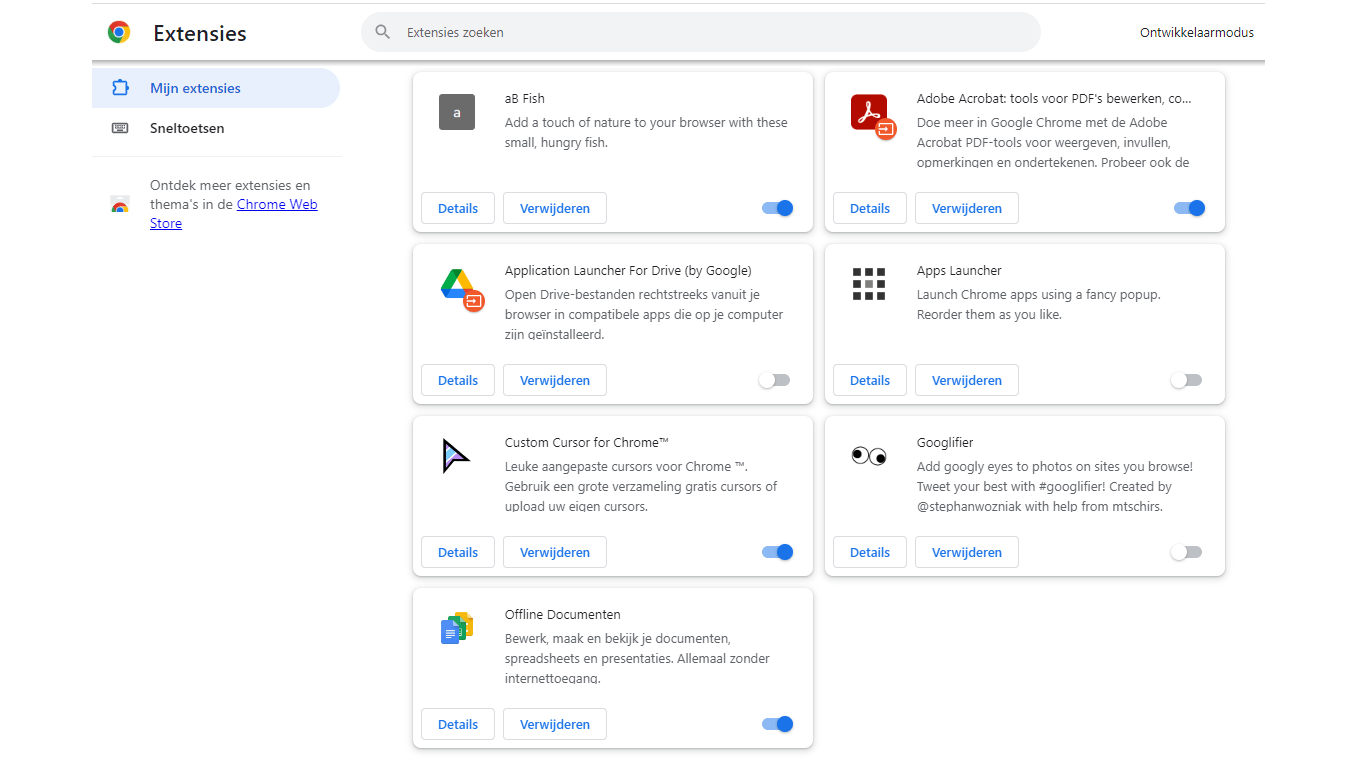This screenshot has width=1356, height=763.
Task: Click the Extensies zoeken search field
Action: 700,32
